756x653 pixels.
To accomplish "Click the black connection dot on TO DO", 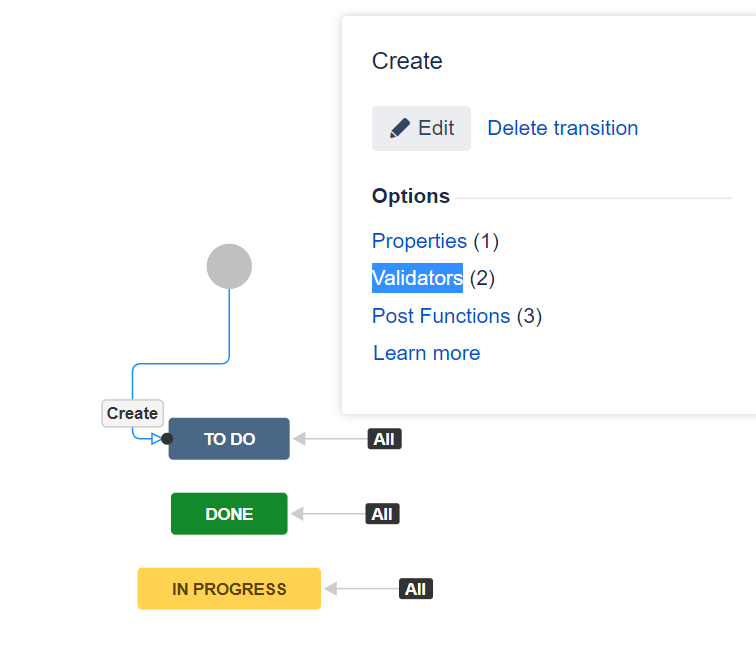I will tap(167, 439).
